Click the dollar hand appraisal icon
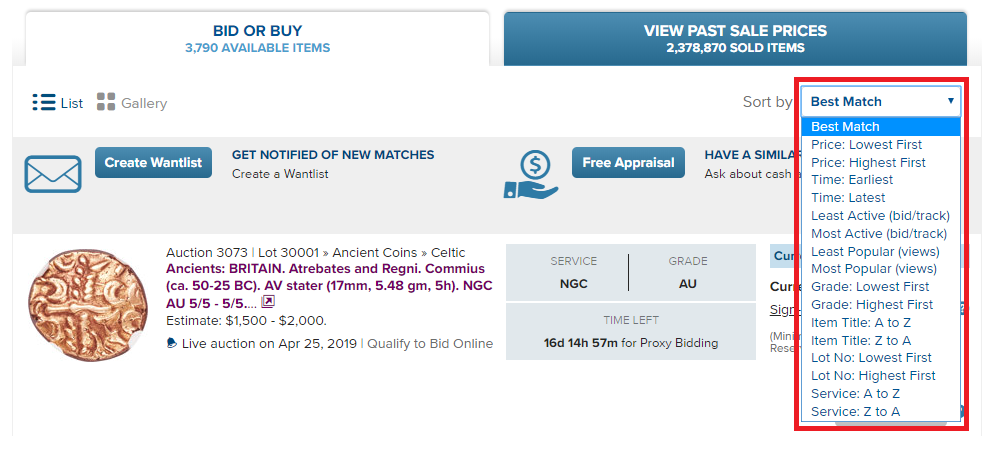This screenshot has height=460, width=1000. (x=531, y=175)
